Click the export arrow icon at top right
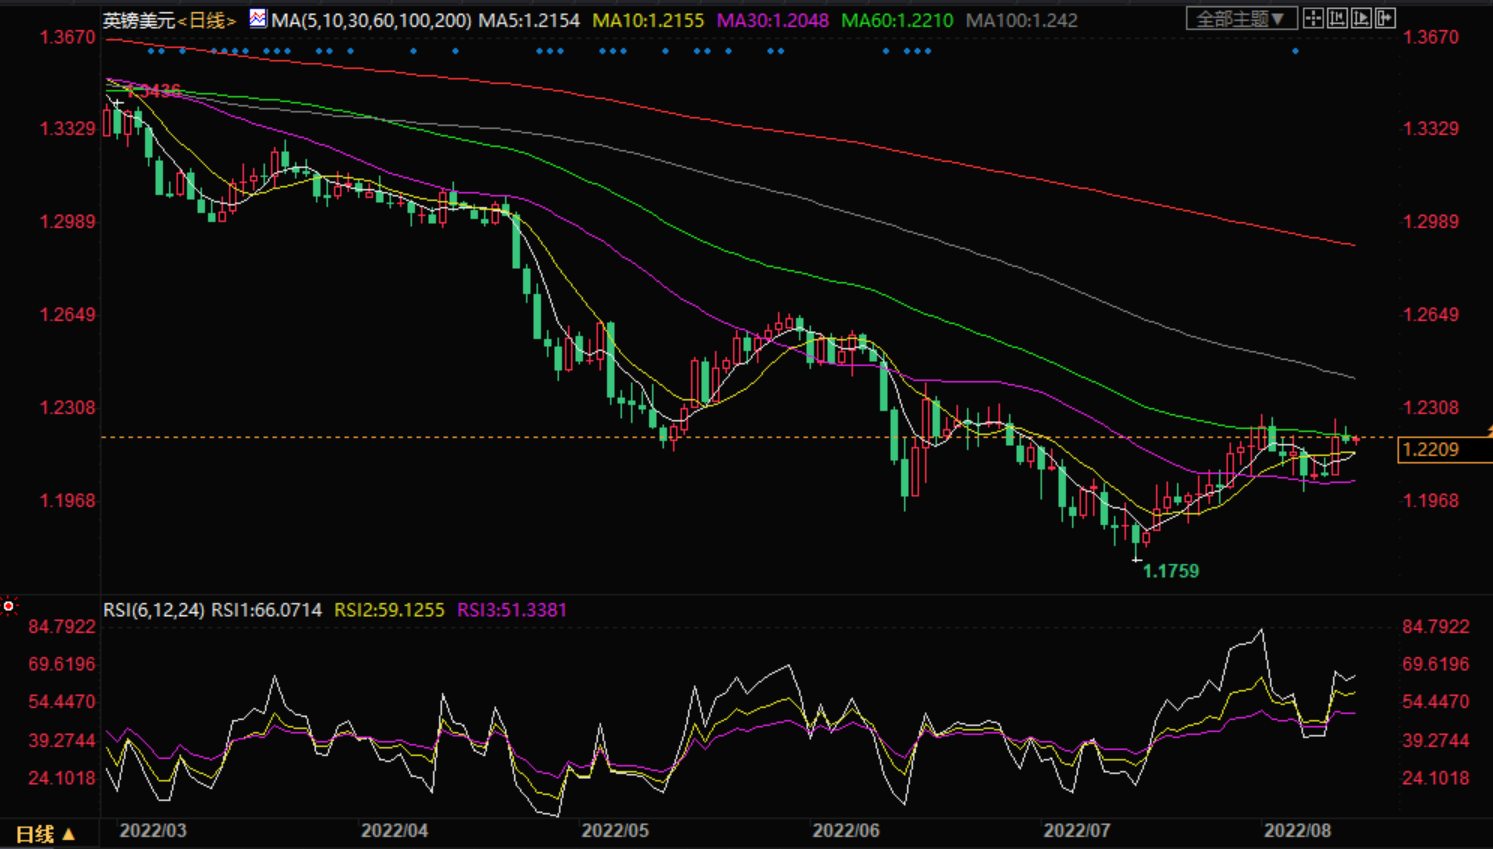1493x849 pixels. click(x=1385, y=18)
